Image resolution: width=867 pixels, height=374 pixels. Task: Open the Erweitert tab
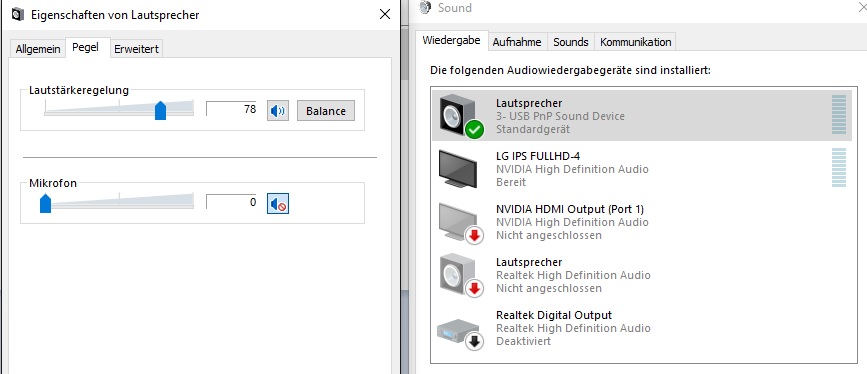click(136, 49)
